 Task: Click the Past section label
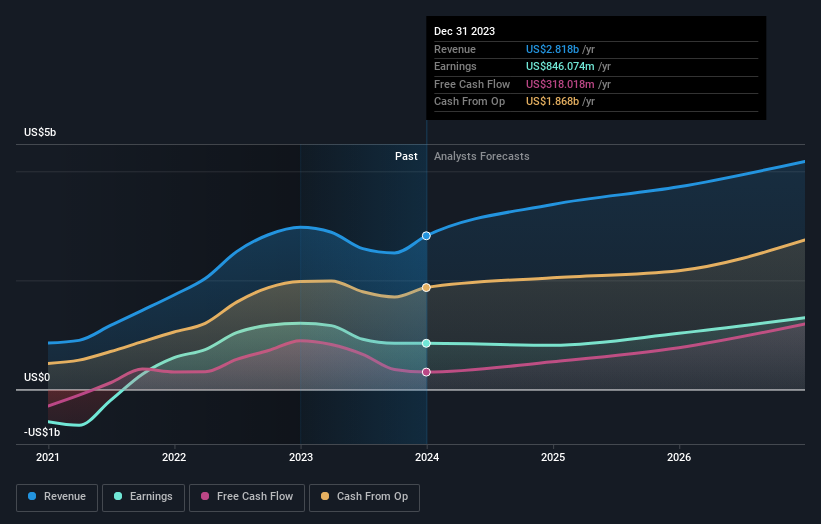[x=406, y=157]
